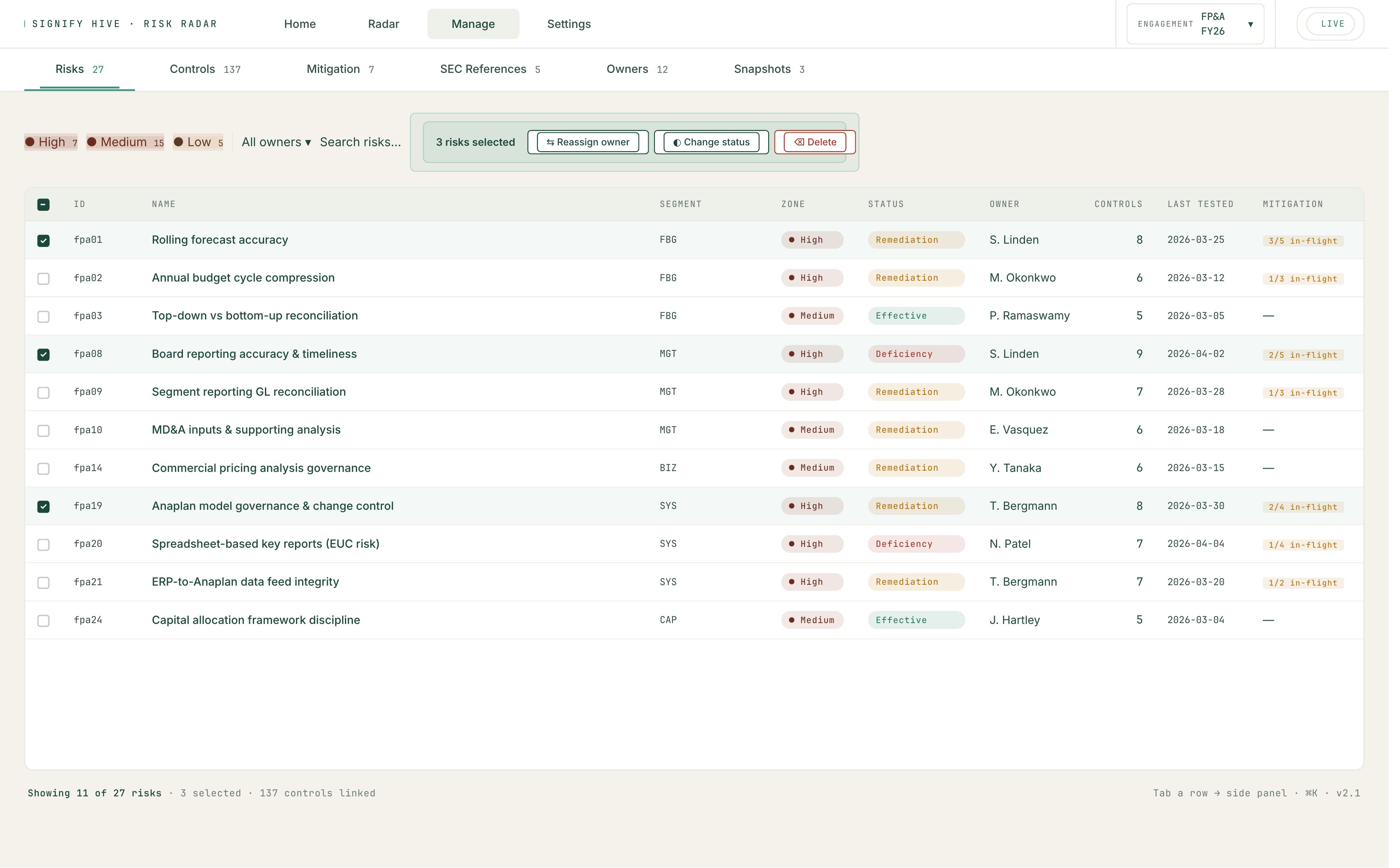The image size is (1400, 868).
Task: Click the Change status button
Action: click(717, 143)
